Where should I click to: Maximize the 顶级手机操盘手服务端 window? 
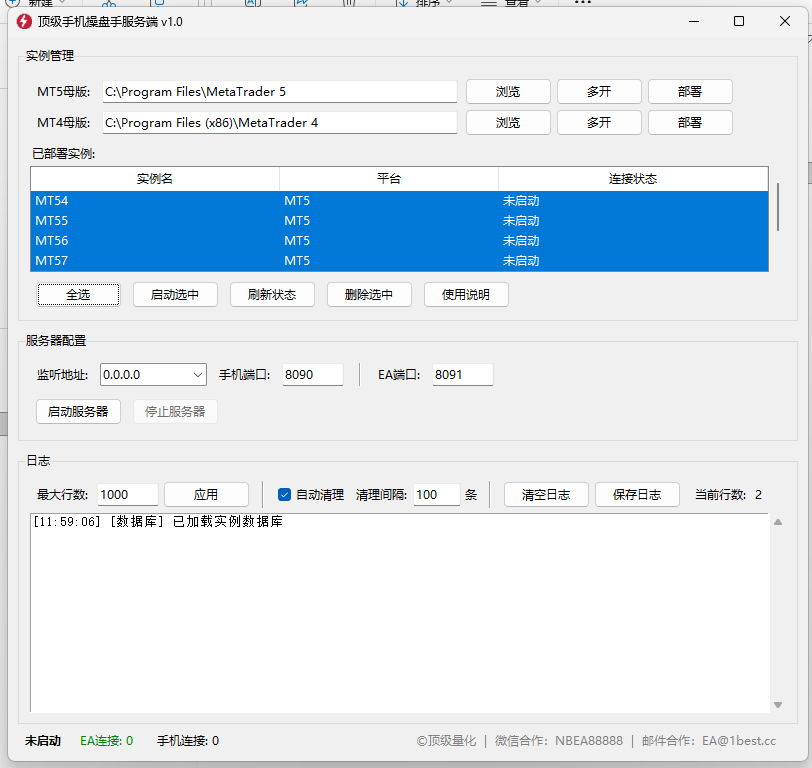739,21
